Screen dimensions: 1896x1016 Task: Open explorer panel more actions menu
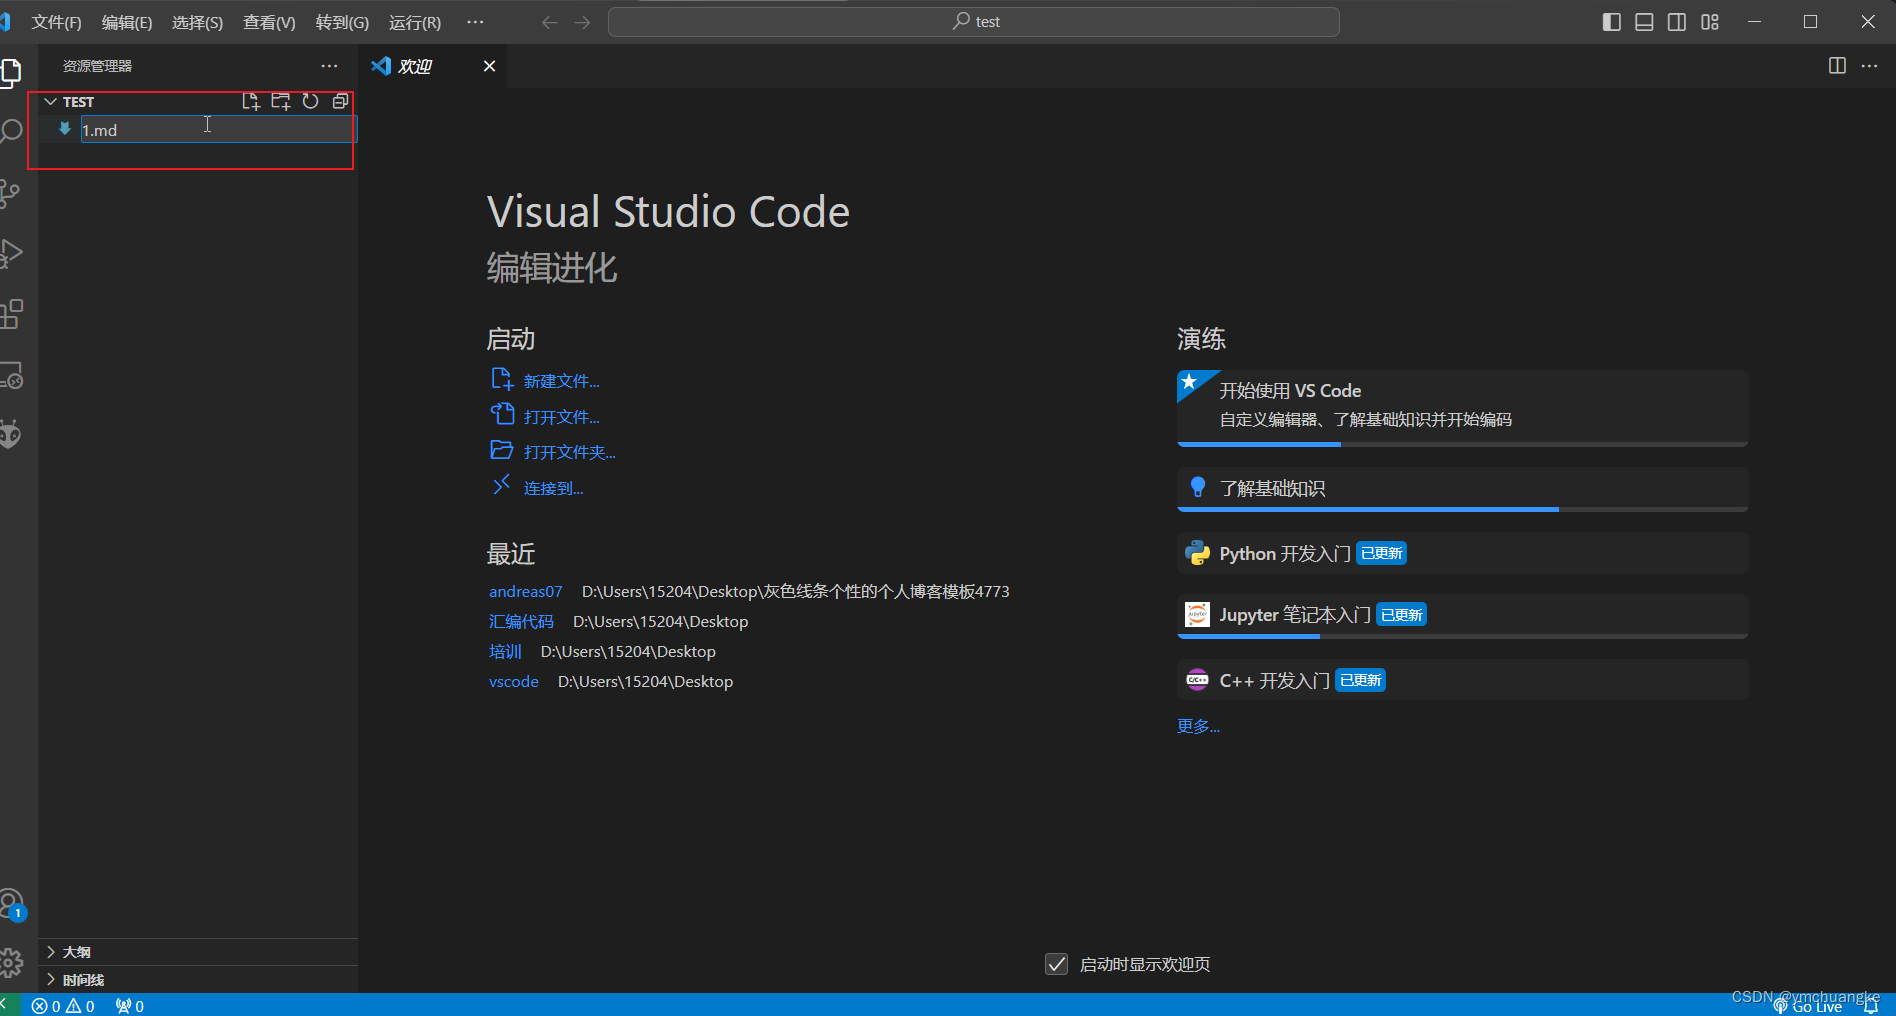[329, 66]
